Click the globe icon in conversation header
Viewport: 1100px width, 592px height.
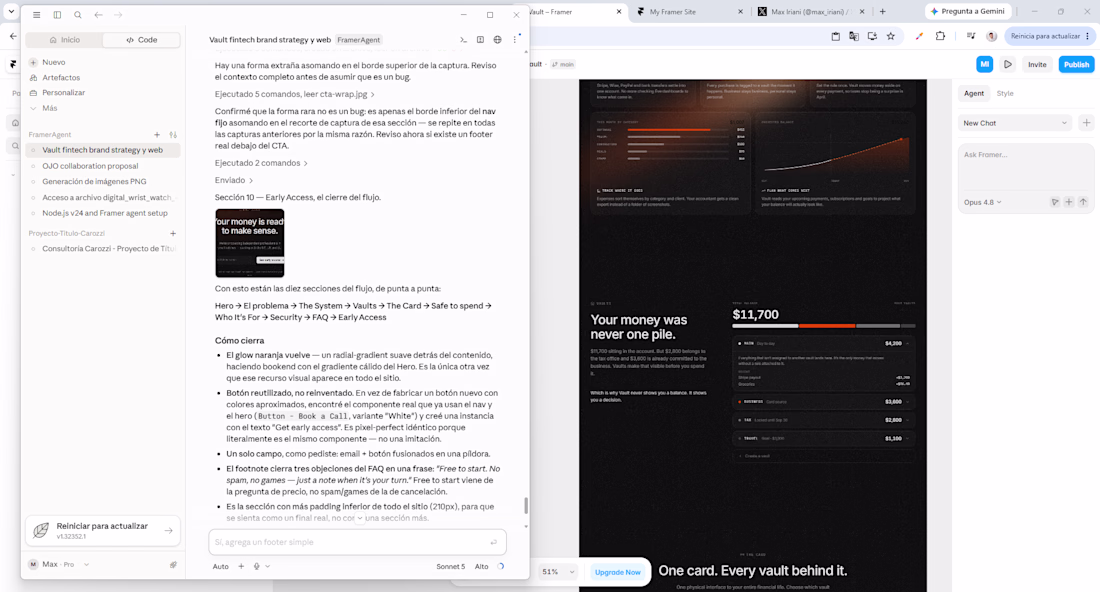(x=497, y=40)
